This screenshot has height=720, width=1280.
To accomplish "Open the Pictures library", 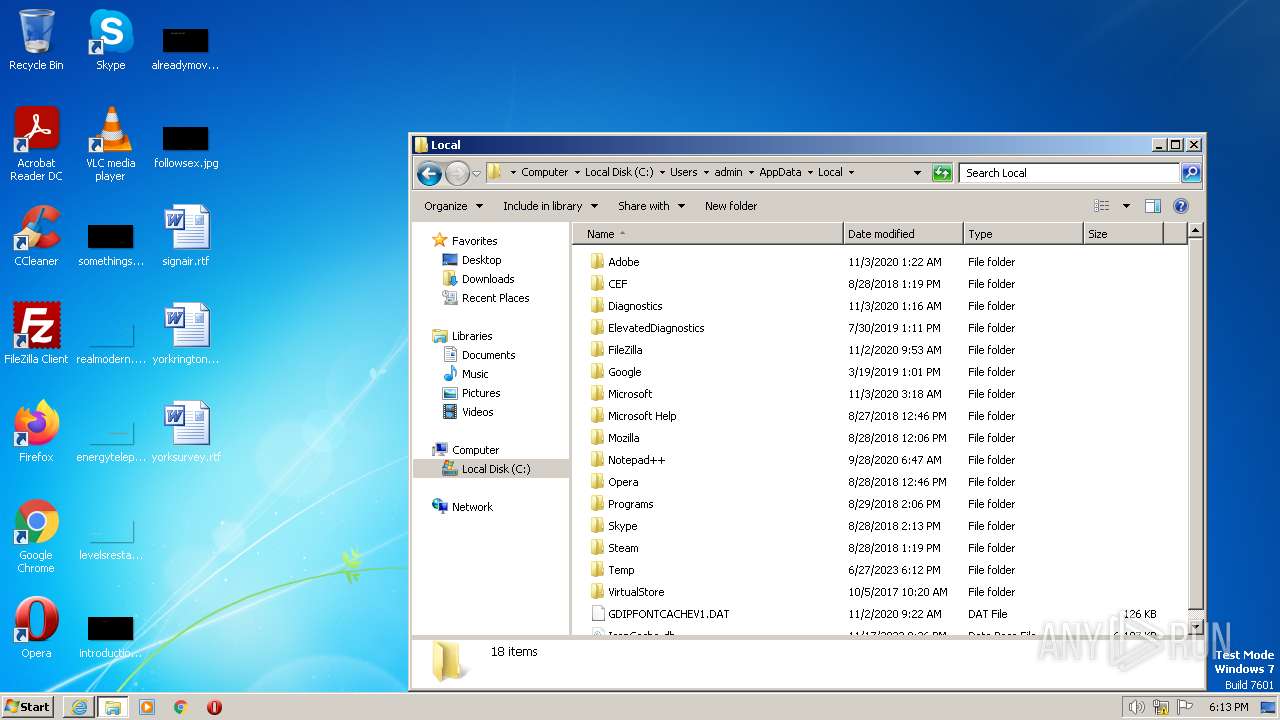I will [481, 393].
